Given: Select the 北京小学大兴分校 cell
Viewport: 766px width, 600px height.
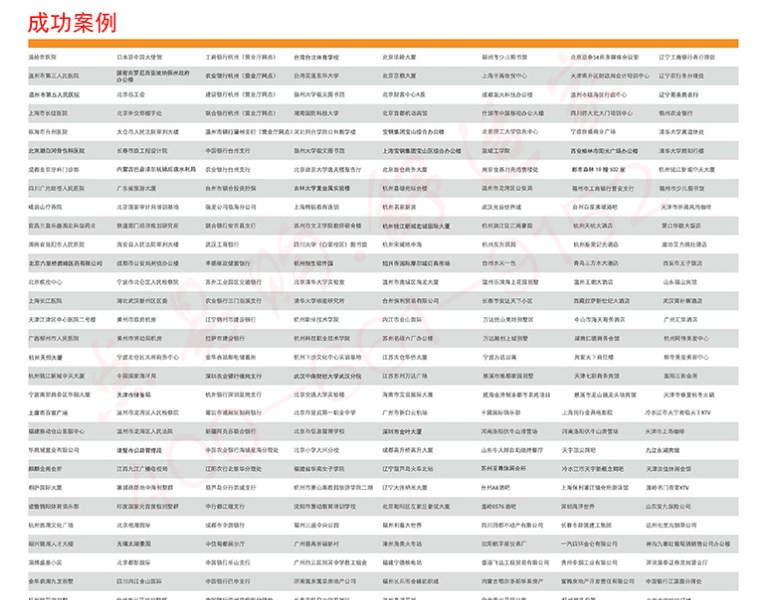Looking at the screenshot, I should point(316,450).
